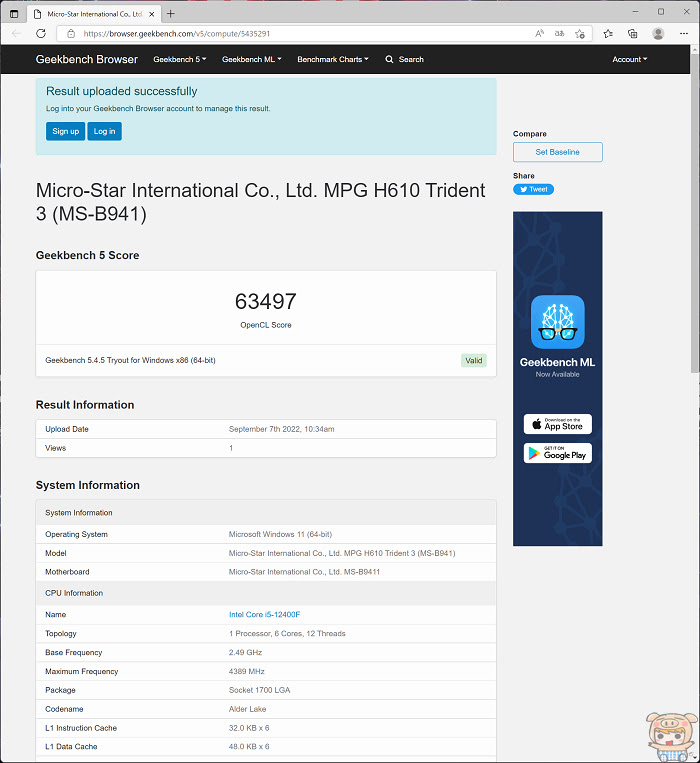Click 'Microsoft Windows 11 (64-bit)' value
The image size is (700, 763).
[280, 534]
